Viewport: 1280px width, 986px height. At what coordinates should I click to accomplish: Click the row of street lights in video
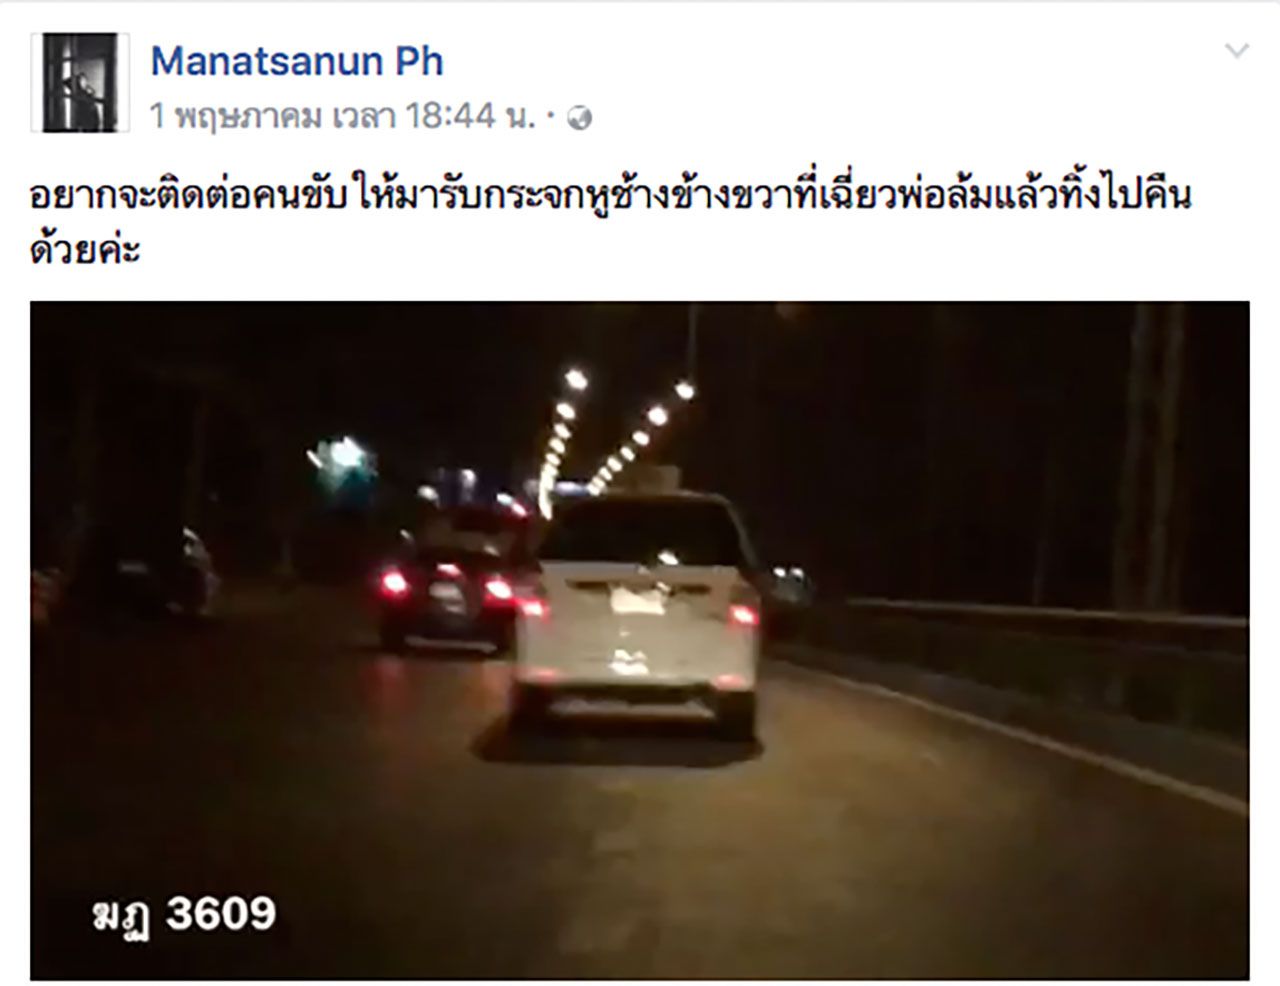point(610,430)
